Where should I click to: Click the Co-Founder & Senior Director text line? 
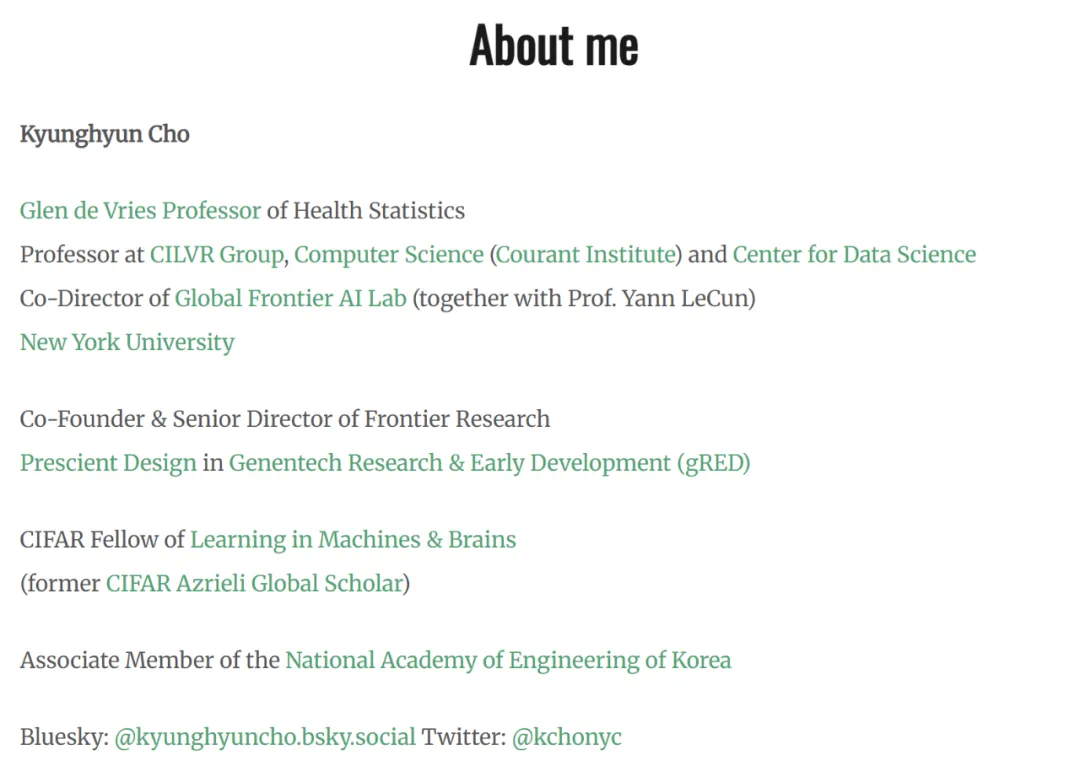[x=285, y=419]
